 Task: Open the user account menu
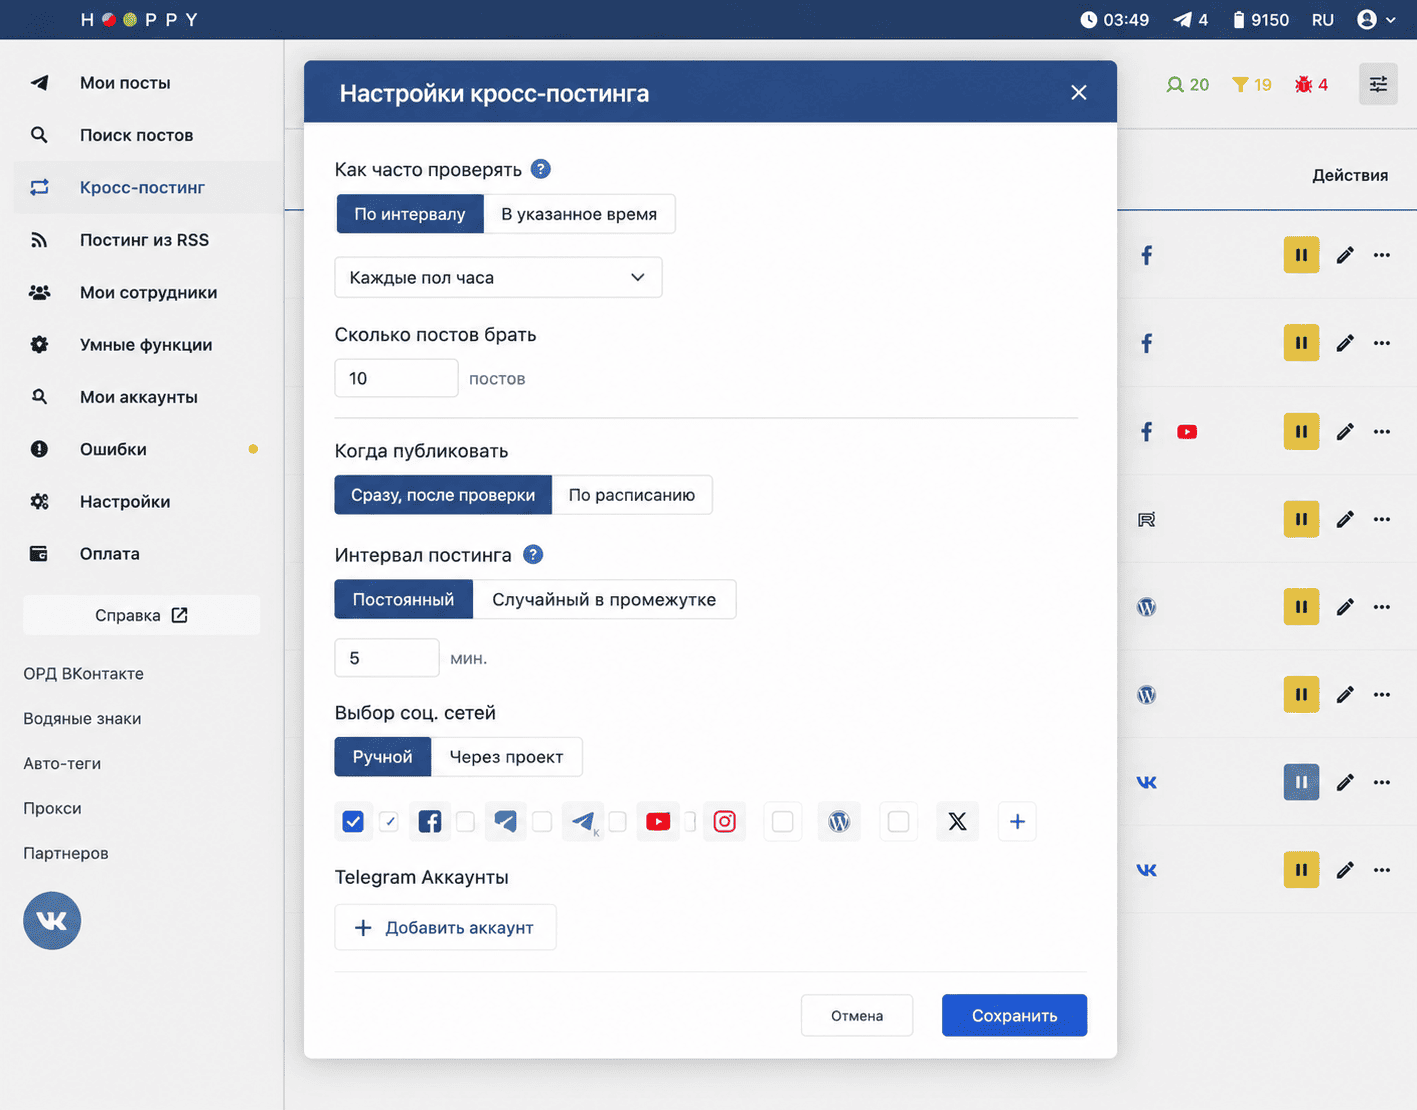pos(1376,20)
